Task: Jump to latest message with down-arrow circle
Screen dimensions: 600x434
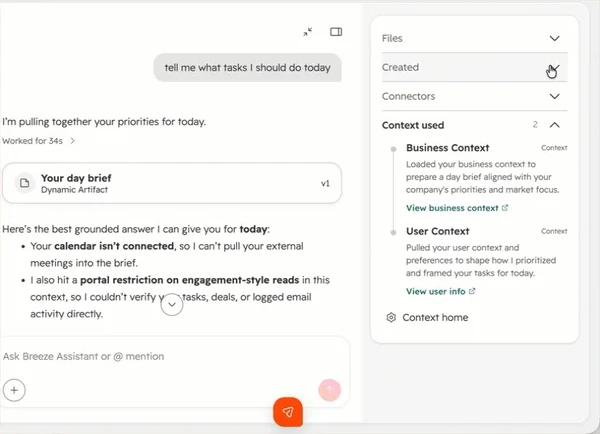Action: coord(172,305)
